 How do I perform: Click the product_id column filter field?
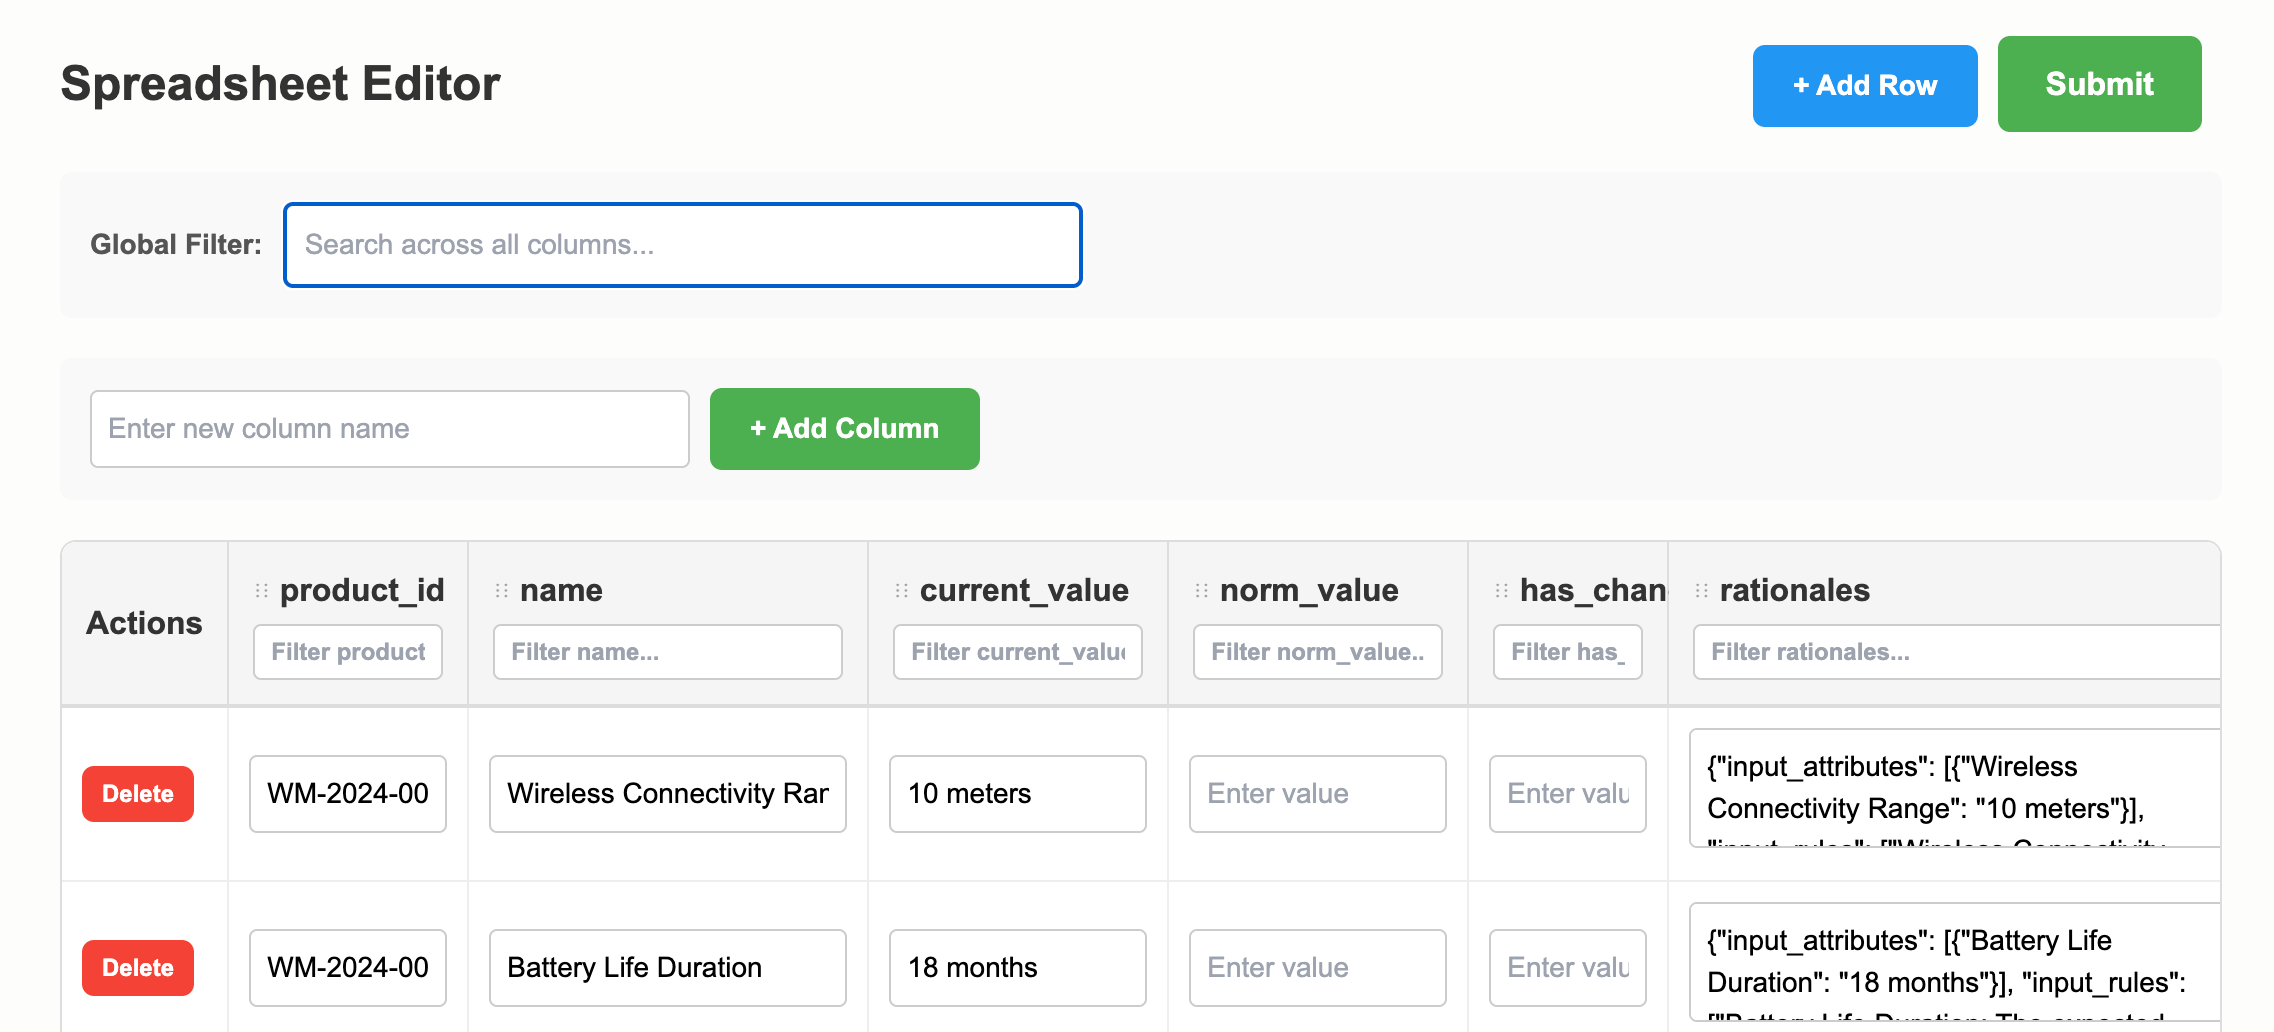pyautogui.click(x=348, y=652)
